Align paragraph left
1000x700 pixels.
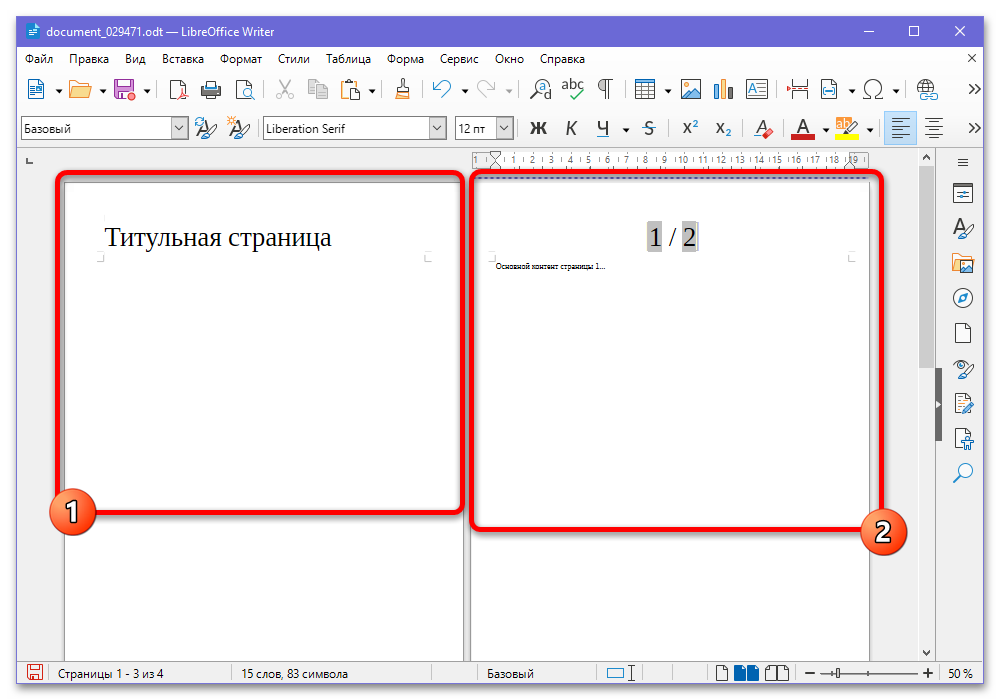tap(901, 128)
